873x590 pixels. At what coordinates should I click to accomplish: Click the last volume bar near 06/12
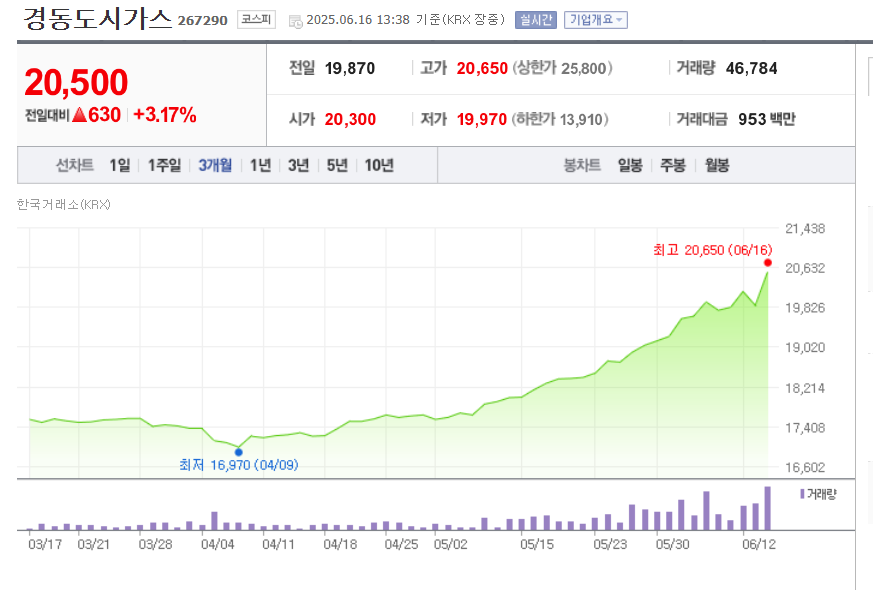[767, 508]
